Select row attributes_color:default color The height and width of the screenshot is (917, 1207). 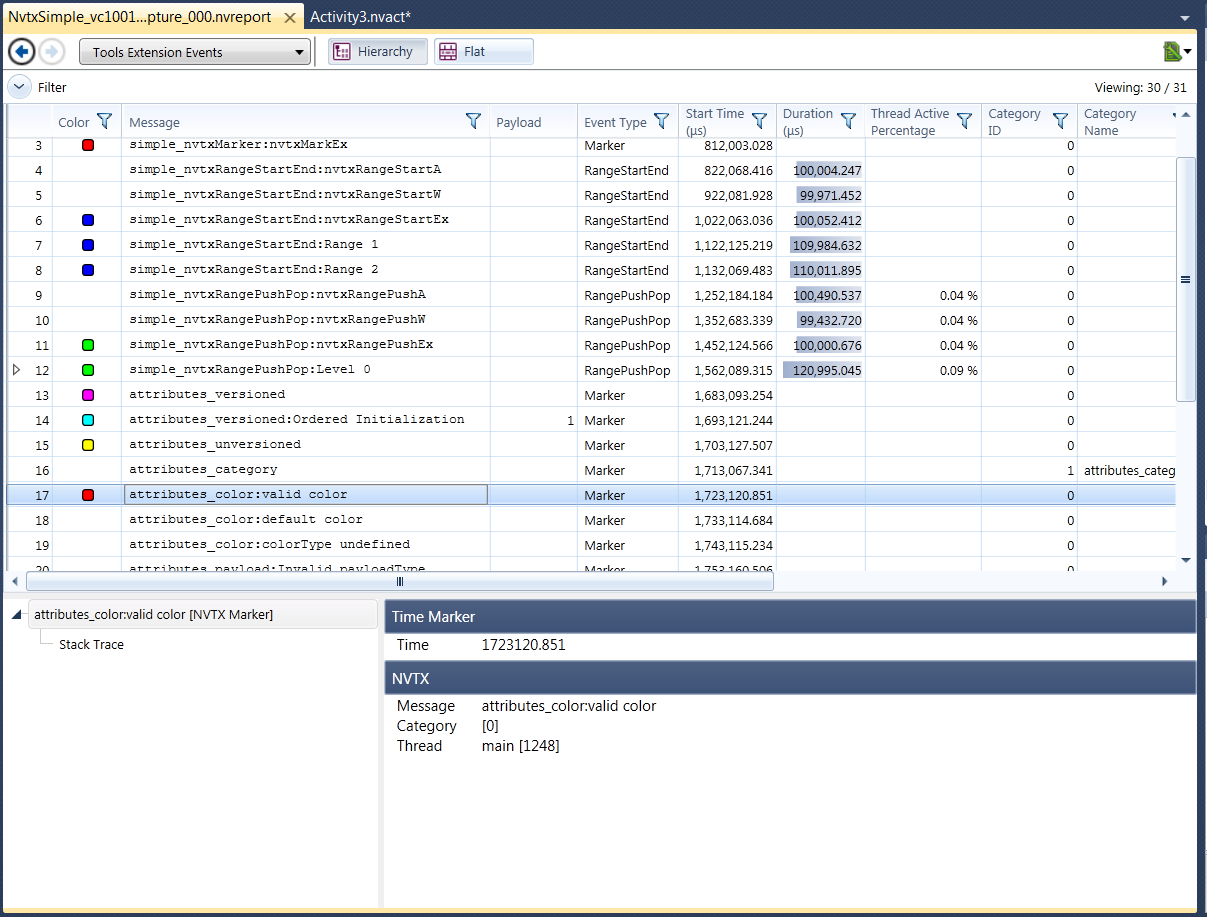click(x=591, y=520)
